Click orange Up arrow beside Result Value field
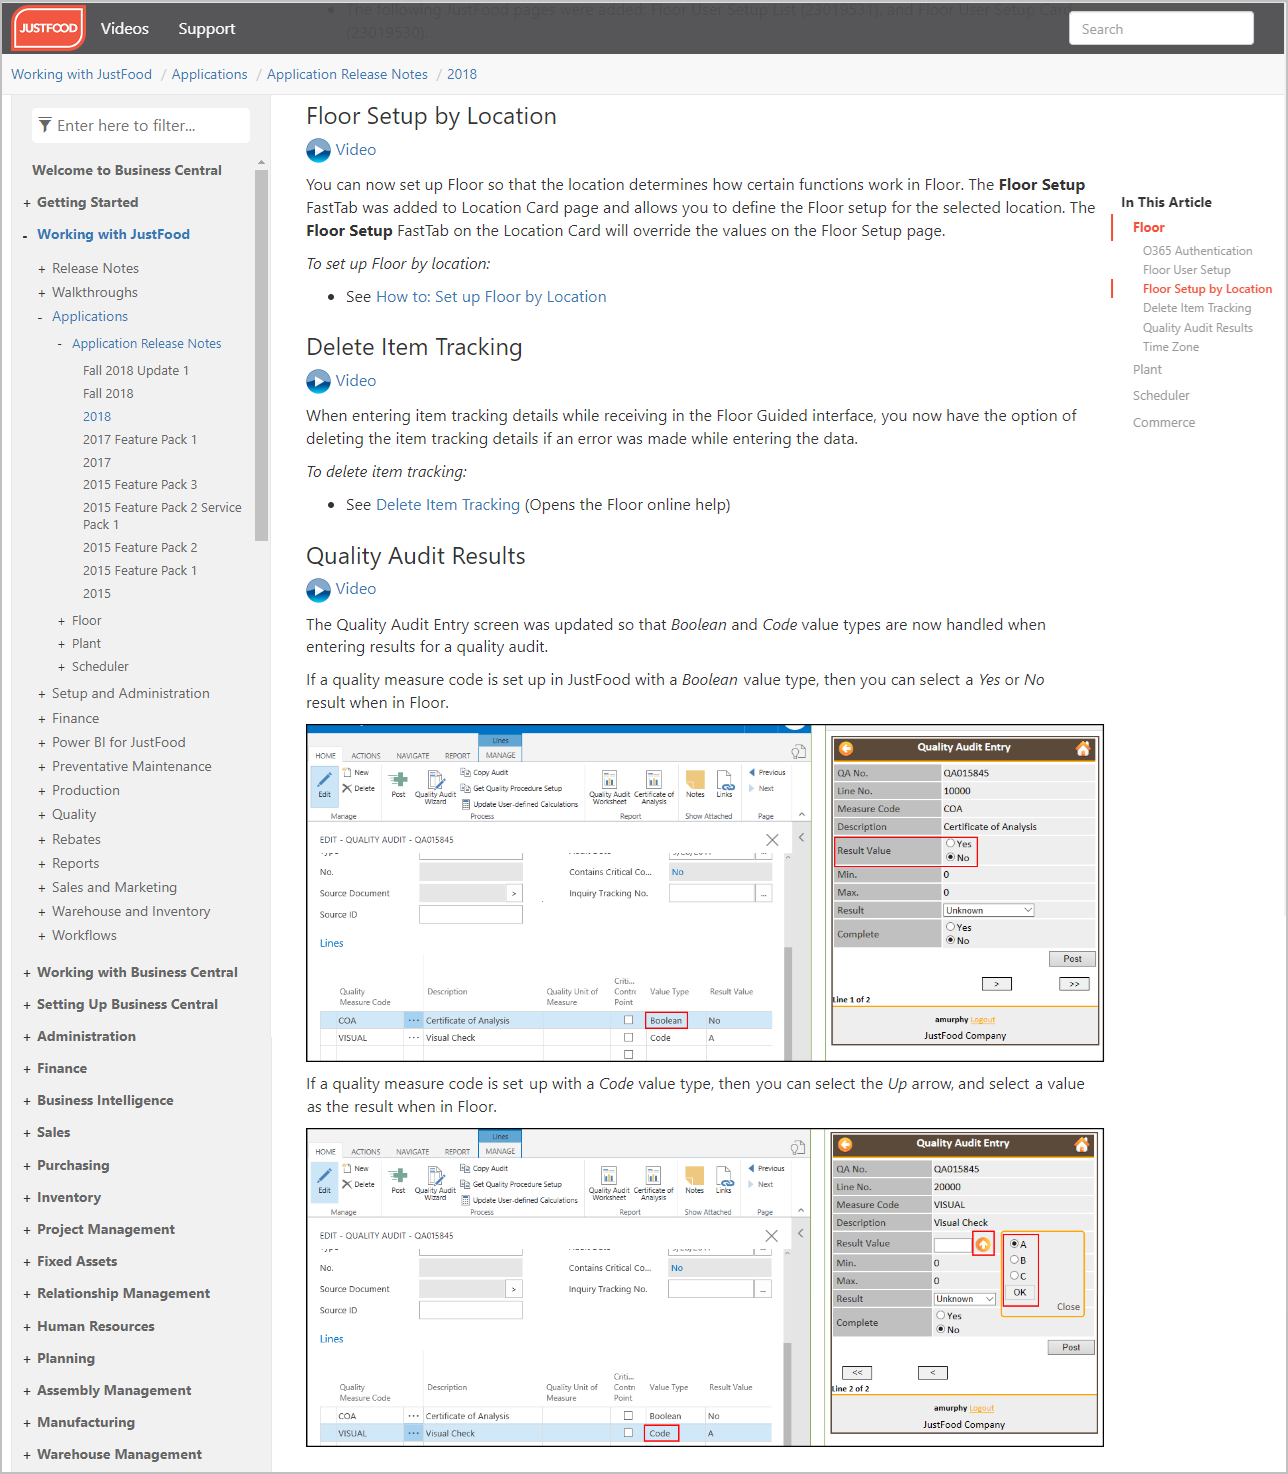The image size is (1288, 1474). [x=983, y=1245]
